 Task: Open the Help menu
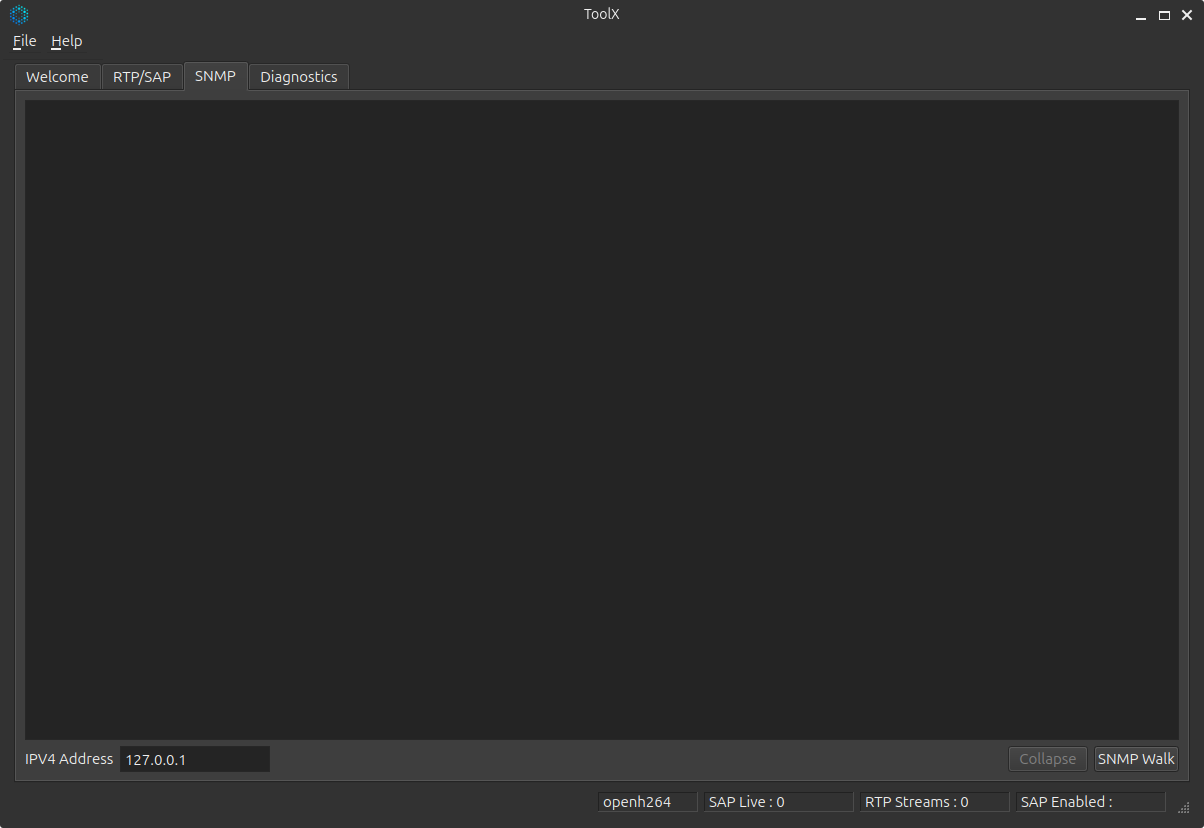click(x=66, y=41)
